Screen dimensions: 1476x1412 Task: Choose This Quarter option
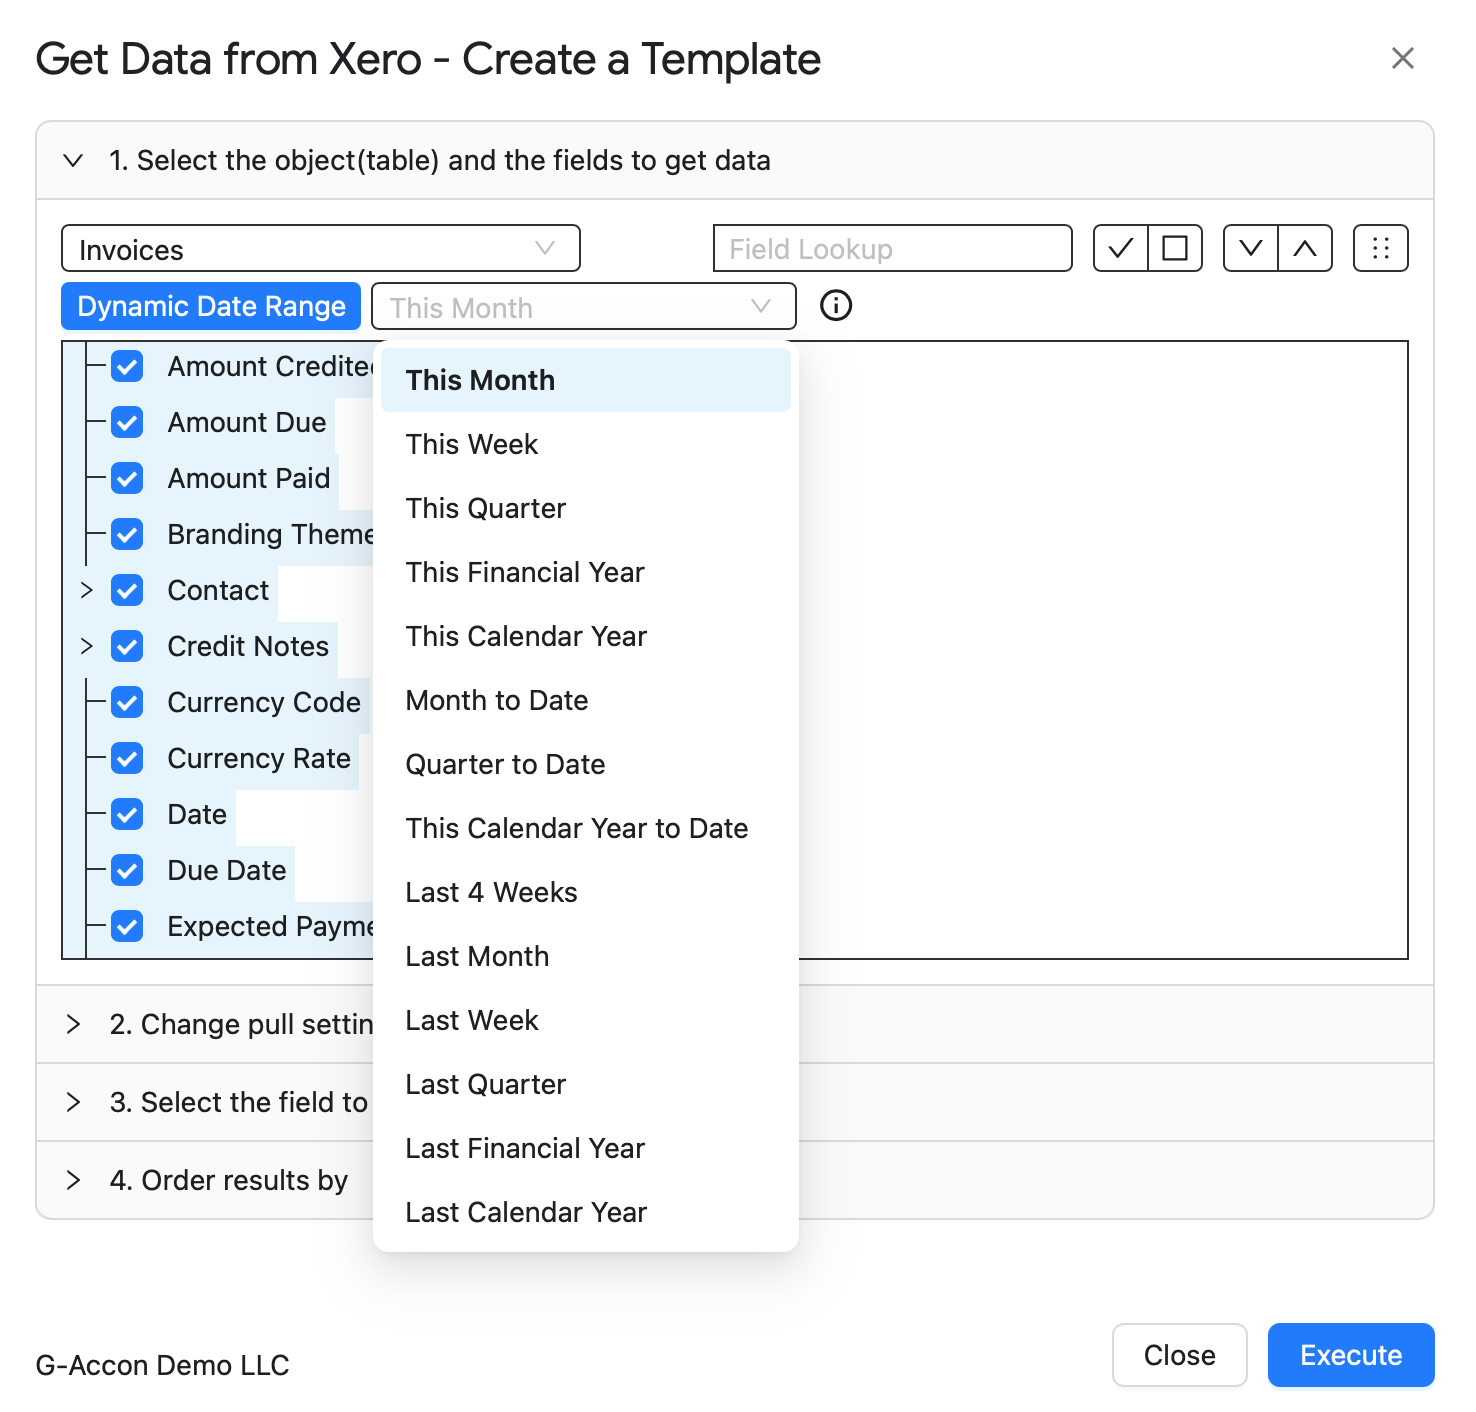point(586,508)
